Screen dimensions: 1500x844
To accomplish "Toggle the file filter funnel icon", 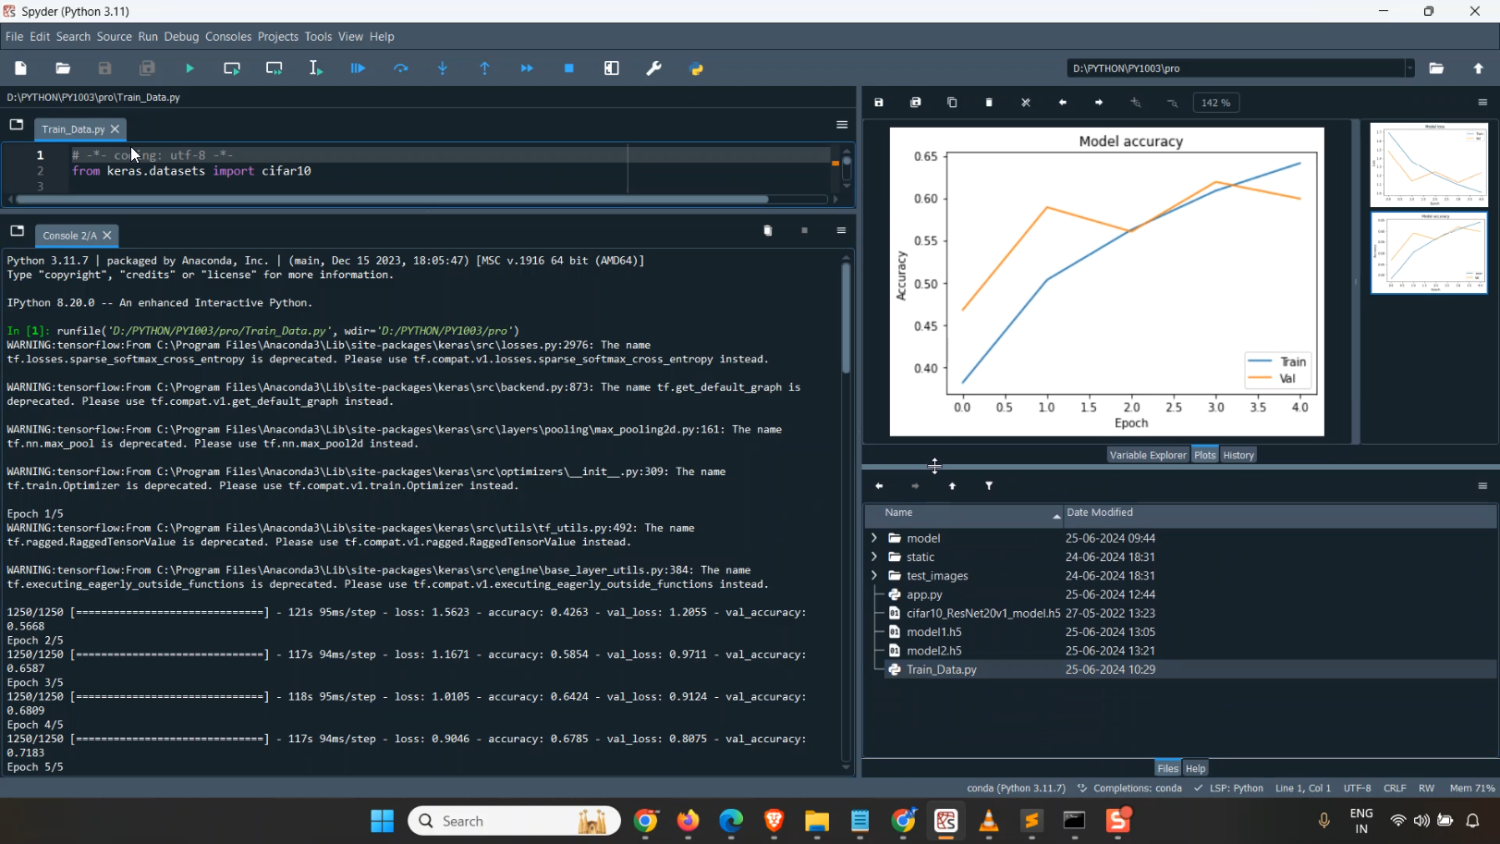I will (x=989, y=486).
